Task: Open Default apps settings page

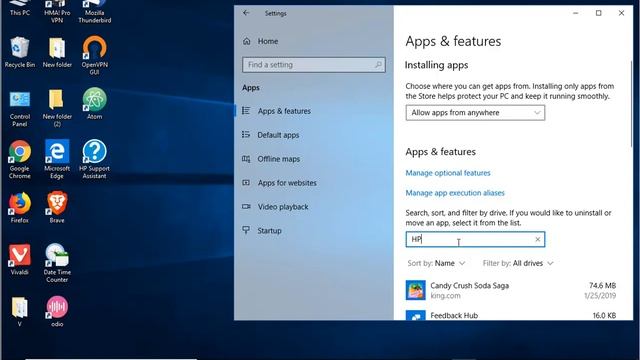Action: (x=314, y=135)
